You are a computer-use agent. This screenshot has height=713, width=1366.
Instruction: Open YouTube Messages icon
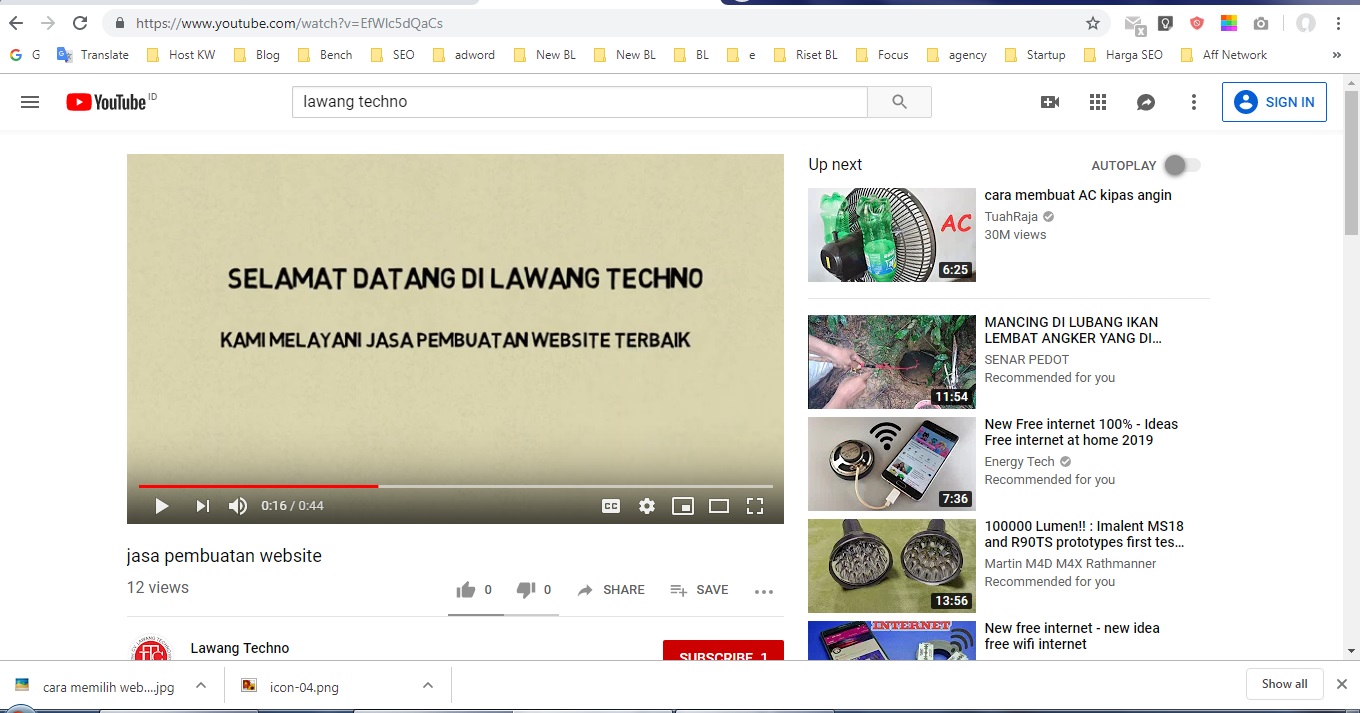coord(1145,101)
